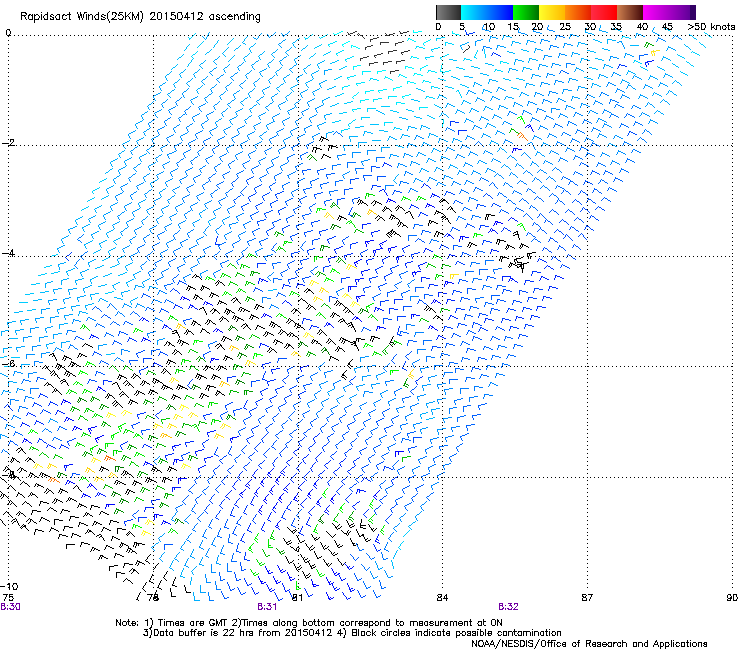740x650 pixels.
Task: Click the '10' legend scale number
Action: (488, 26)
